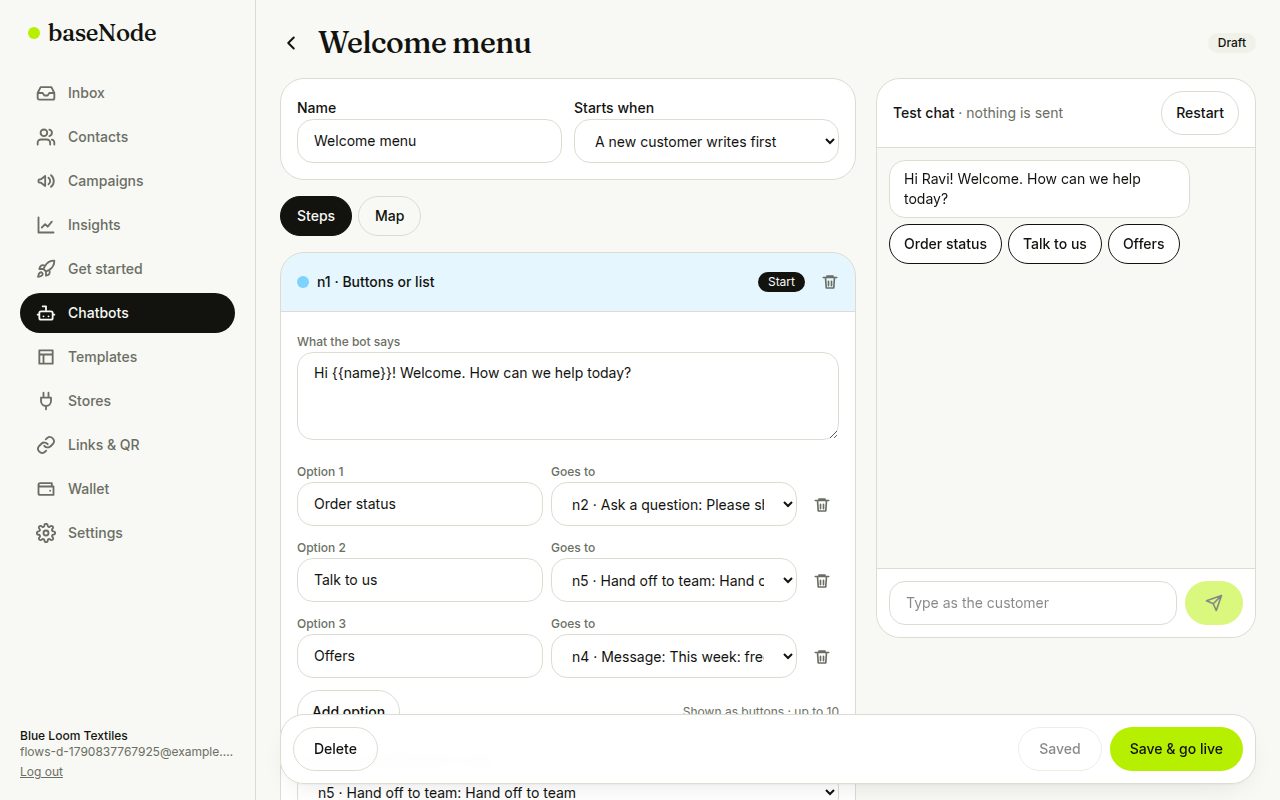Remove the Offers option via trash icon

pyautogui.click(x=822, y=657)
